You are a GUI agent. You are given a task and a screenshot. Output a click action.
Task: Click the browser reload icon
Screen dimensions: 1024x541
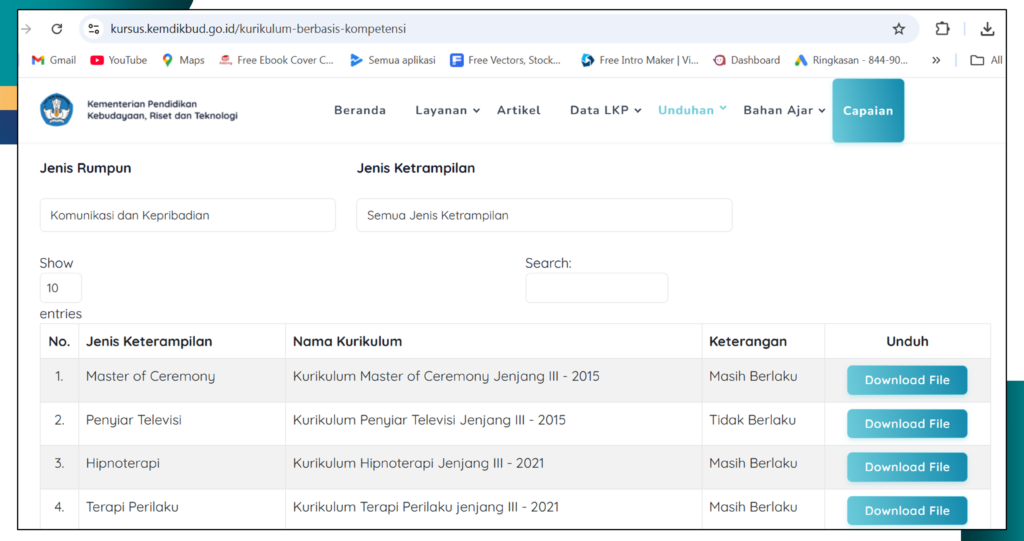[56, 29]
